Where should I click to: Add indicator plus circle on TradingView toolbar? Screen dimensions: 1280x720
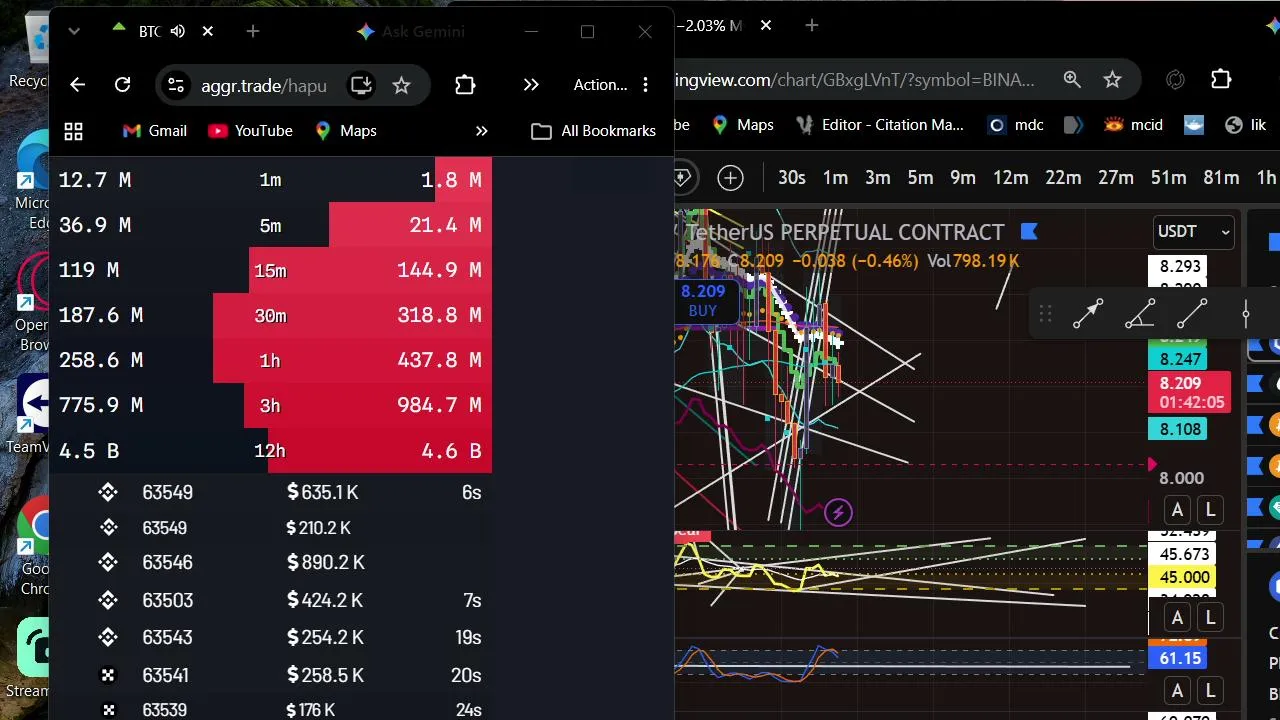tap(730, 178)
